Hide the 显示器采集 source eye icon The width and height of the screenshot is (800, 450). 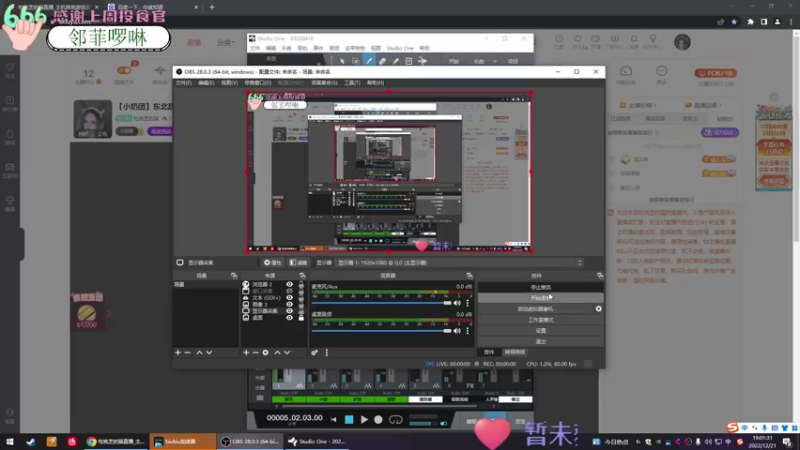[x=289, y=311]
